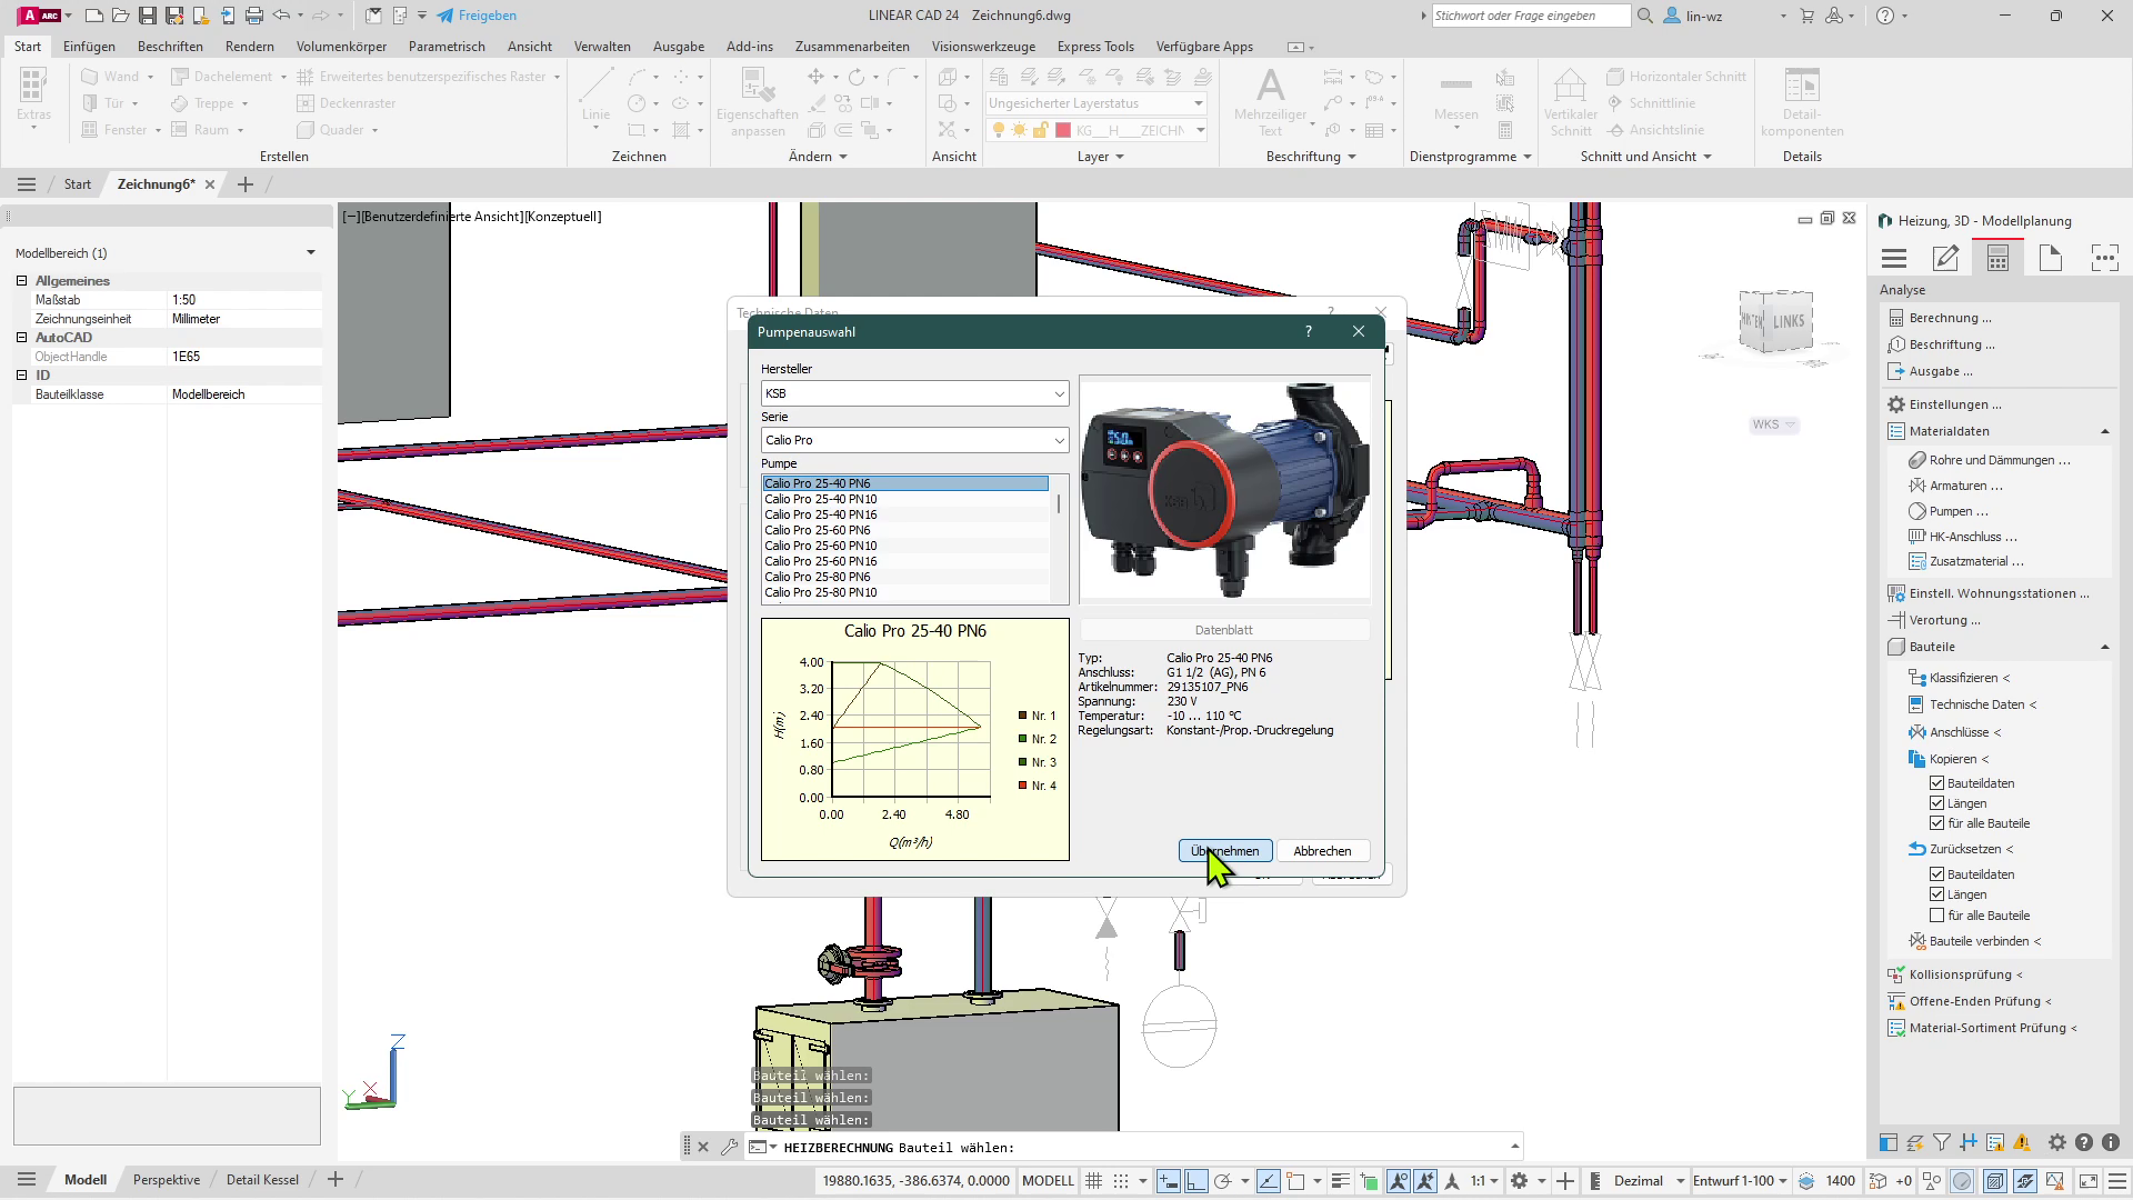Click the red layer color swatch
This screenshot has width=2133, height=1200.
point(1063,129)
